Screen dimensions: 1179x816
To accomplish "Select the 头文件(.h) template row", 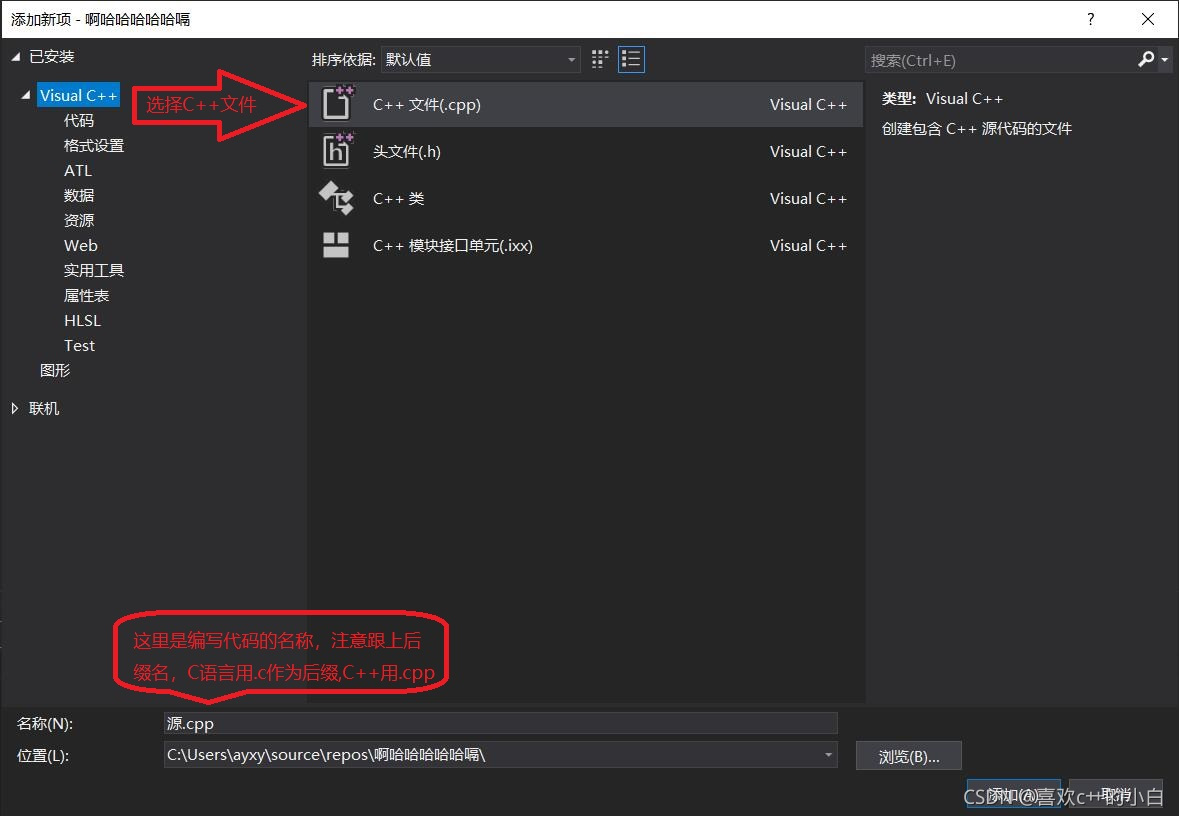I will pyautogui.click(x=585, y=151).
